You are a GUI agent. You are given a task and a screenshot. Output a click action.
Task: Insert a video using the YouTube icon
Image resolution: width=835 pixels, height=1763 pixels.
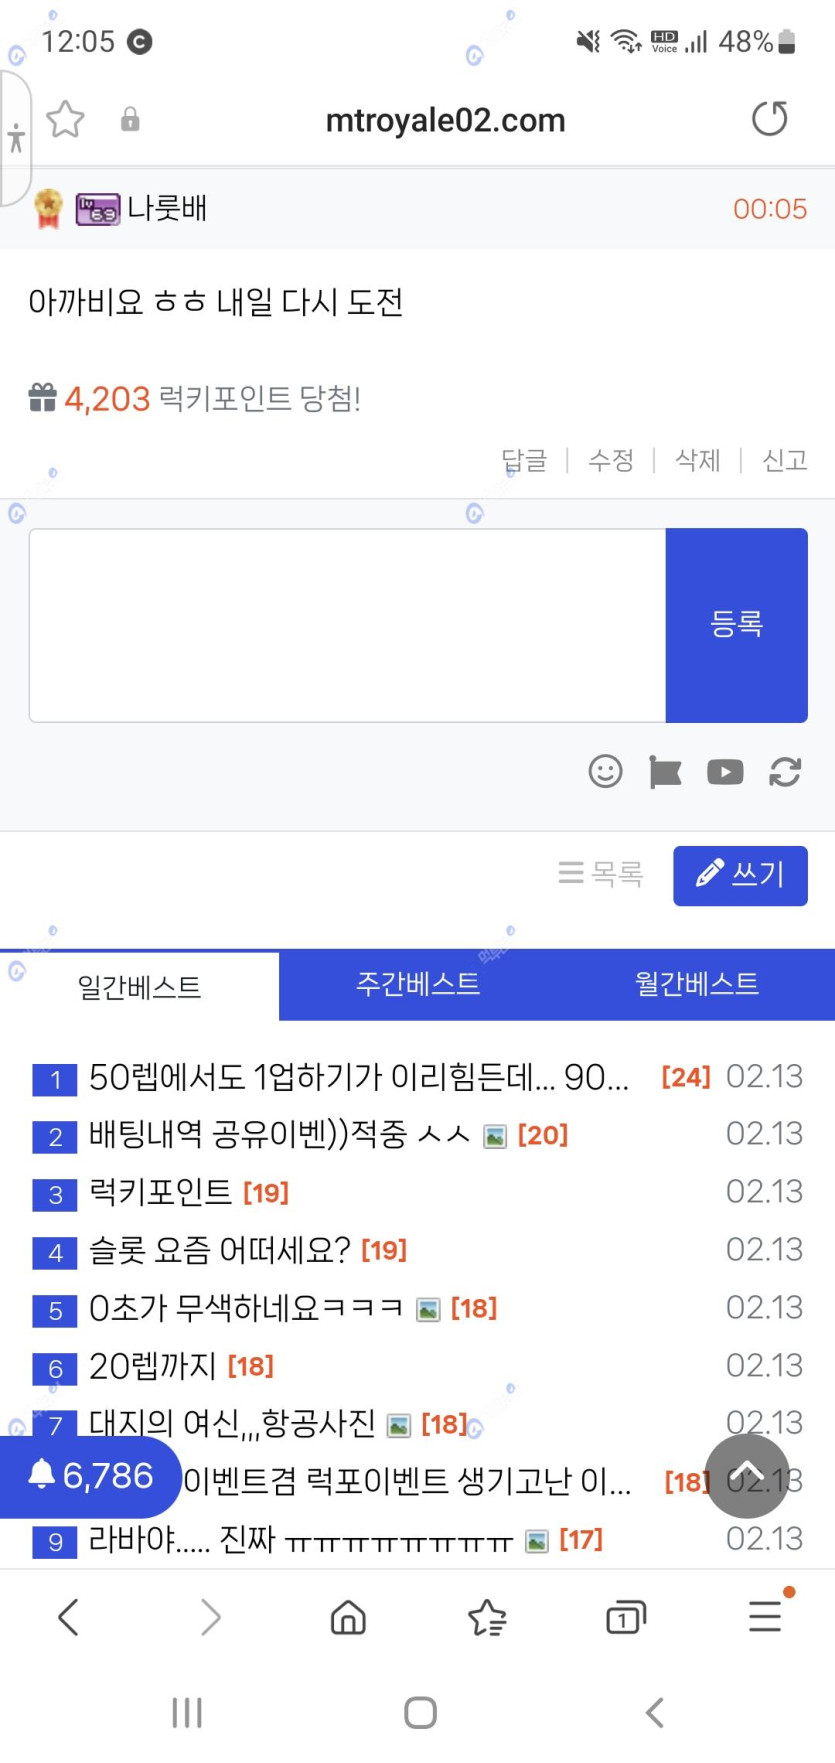coord(725,772)
